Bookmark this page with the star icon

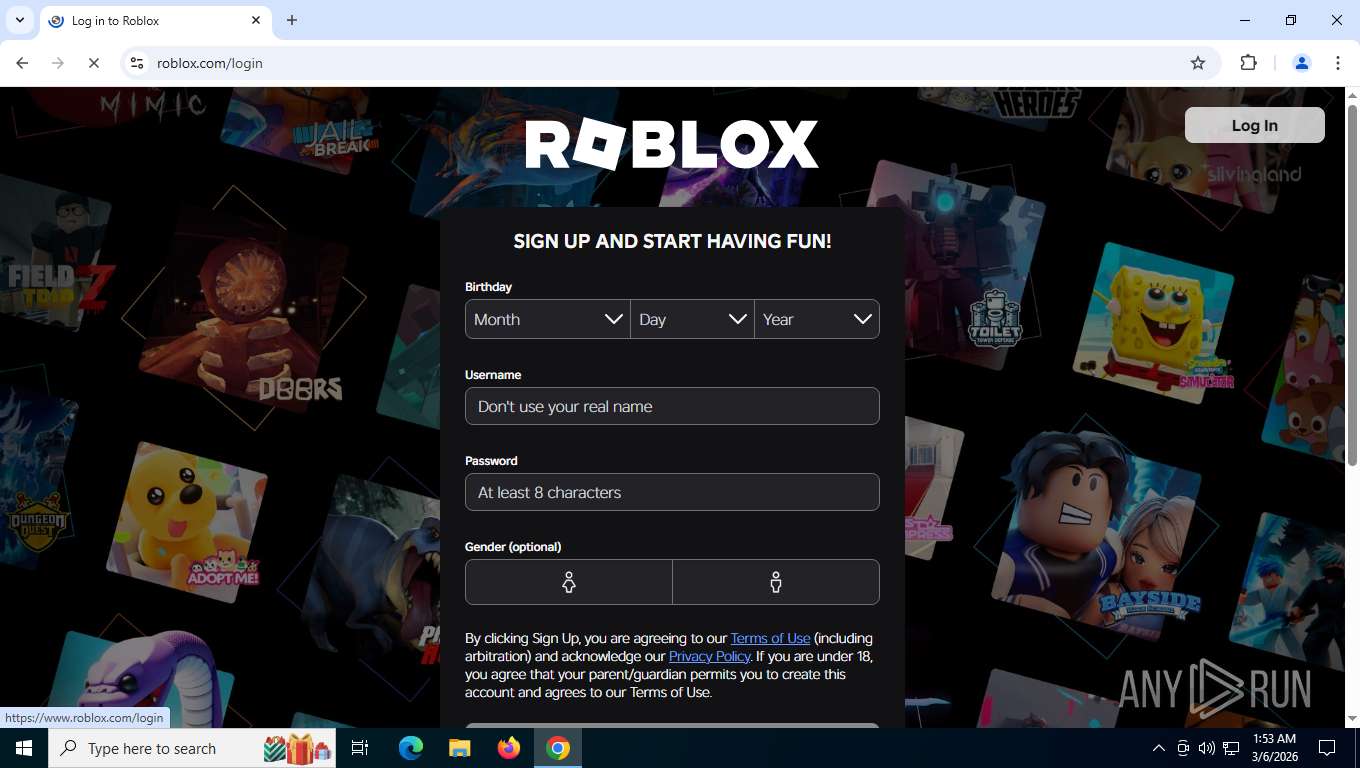pos(1198,63)
